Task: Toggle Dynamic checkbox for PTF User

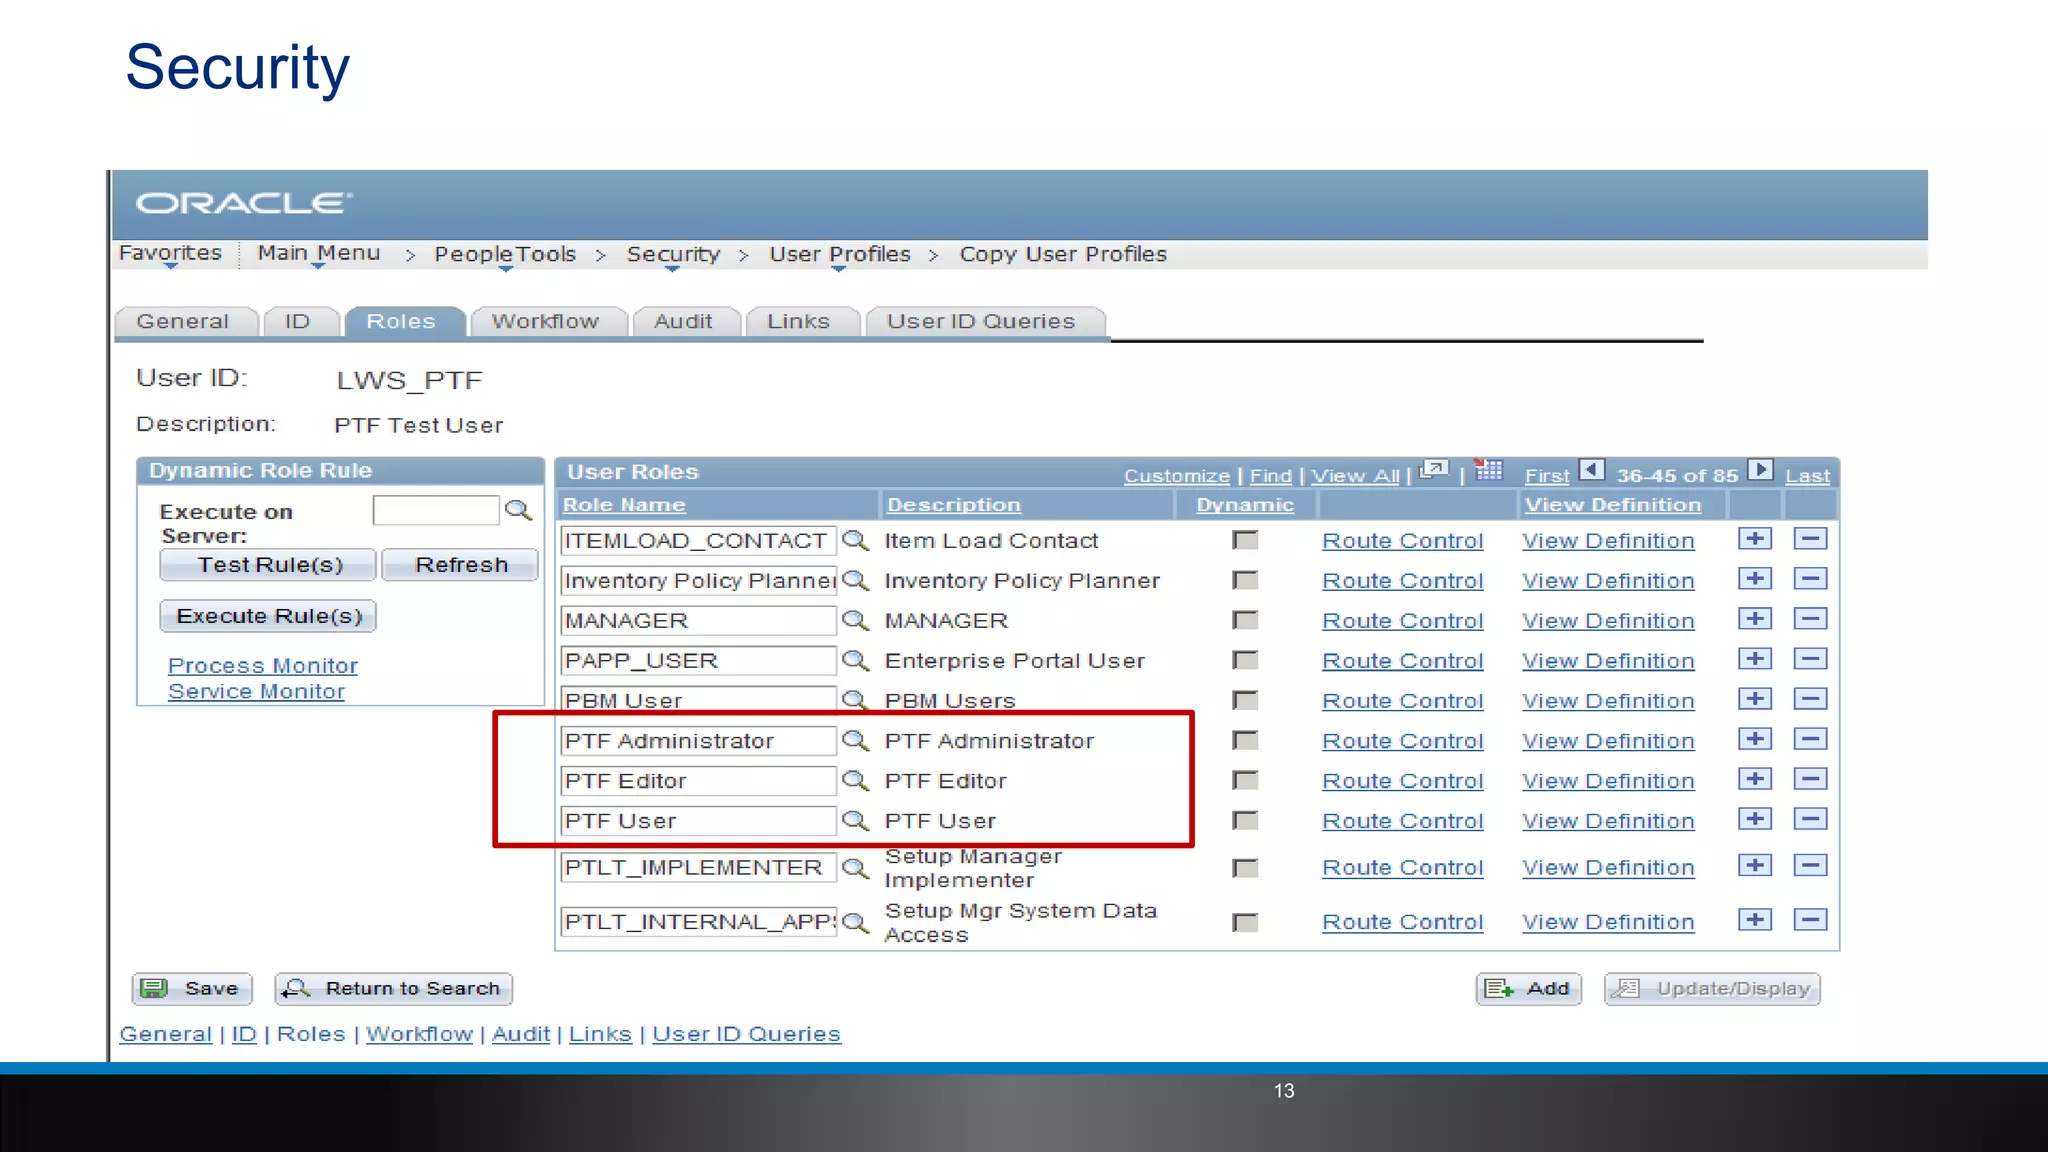Action: click(x=1245, y=821)
